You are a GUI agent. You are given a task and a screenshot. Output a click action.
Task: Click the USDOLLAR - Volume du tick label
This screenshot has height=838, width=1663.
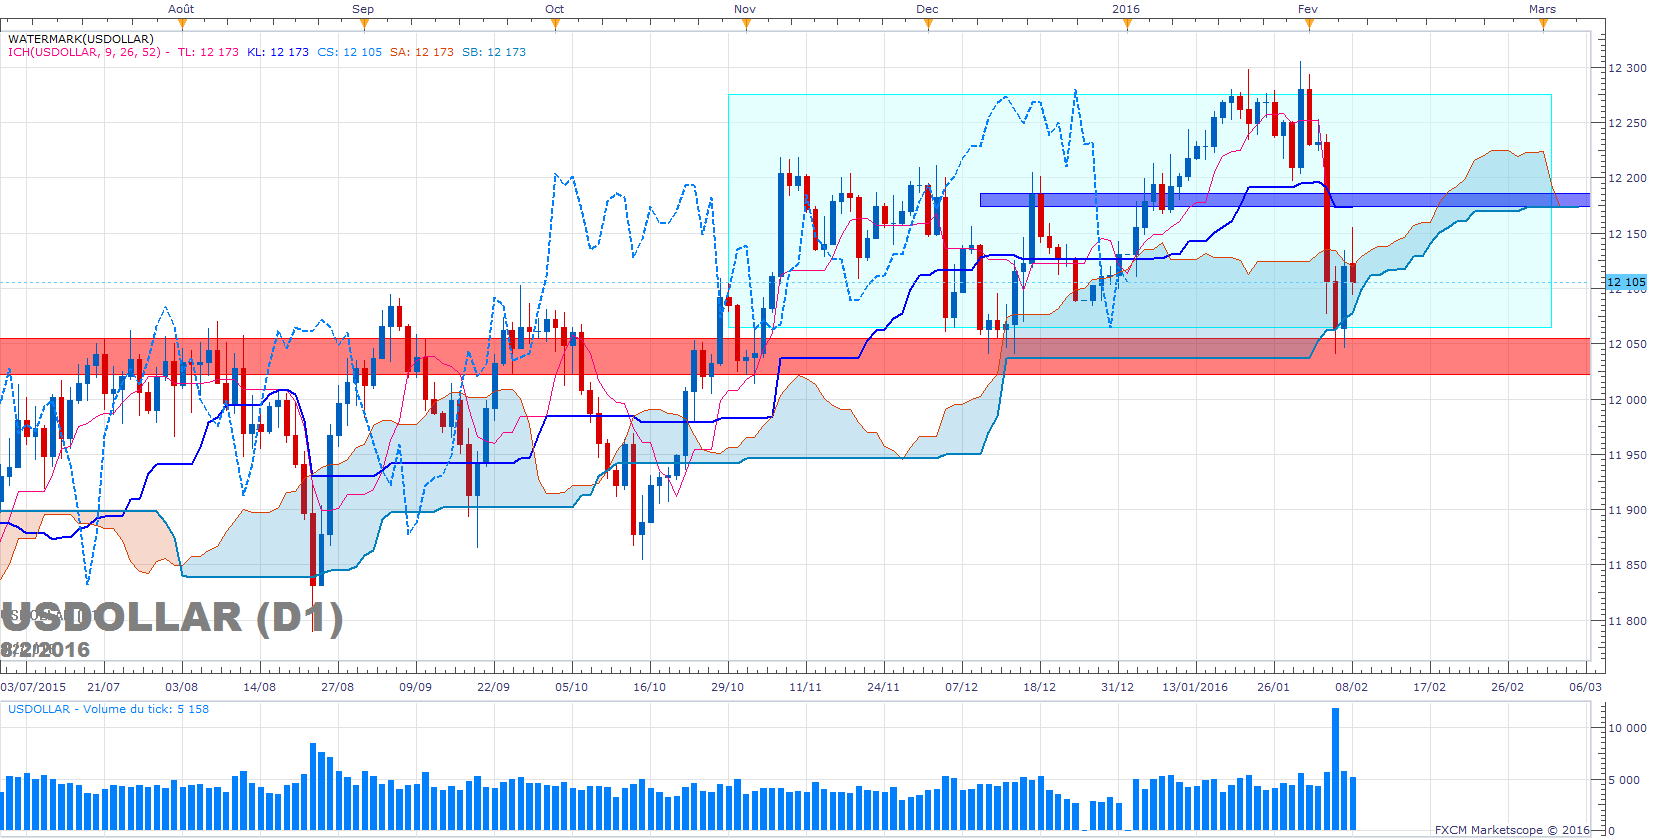[109, 709]
